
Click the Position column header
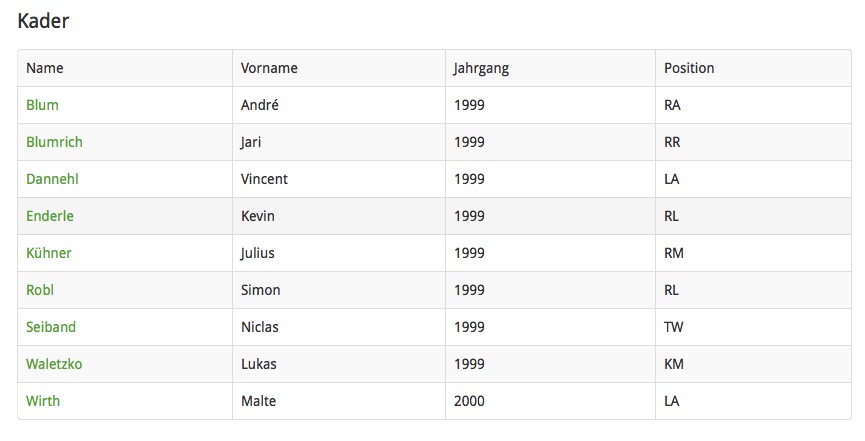[689, 68]
